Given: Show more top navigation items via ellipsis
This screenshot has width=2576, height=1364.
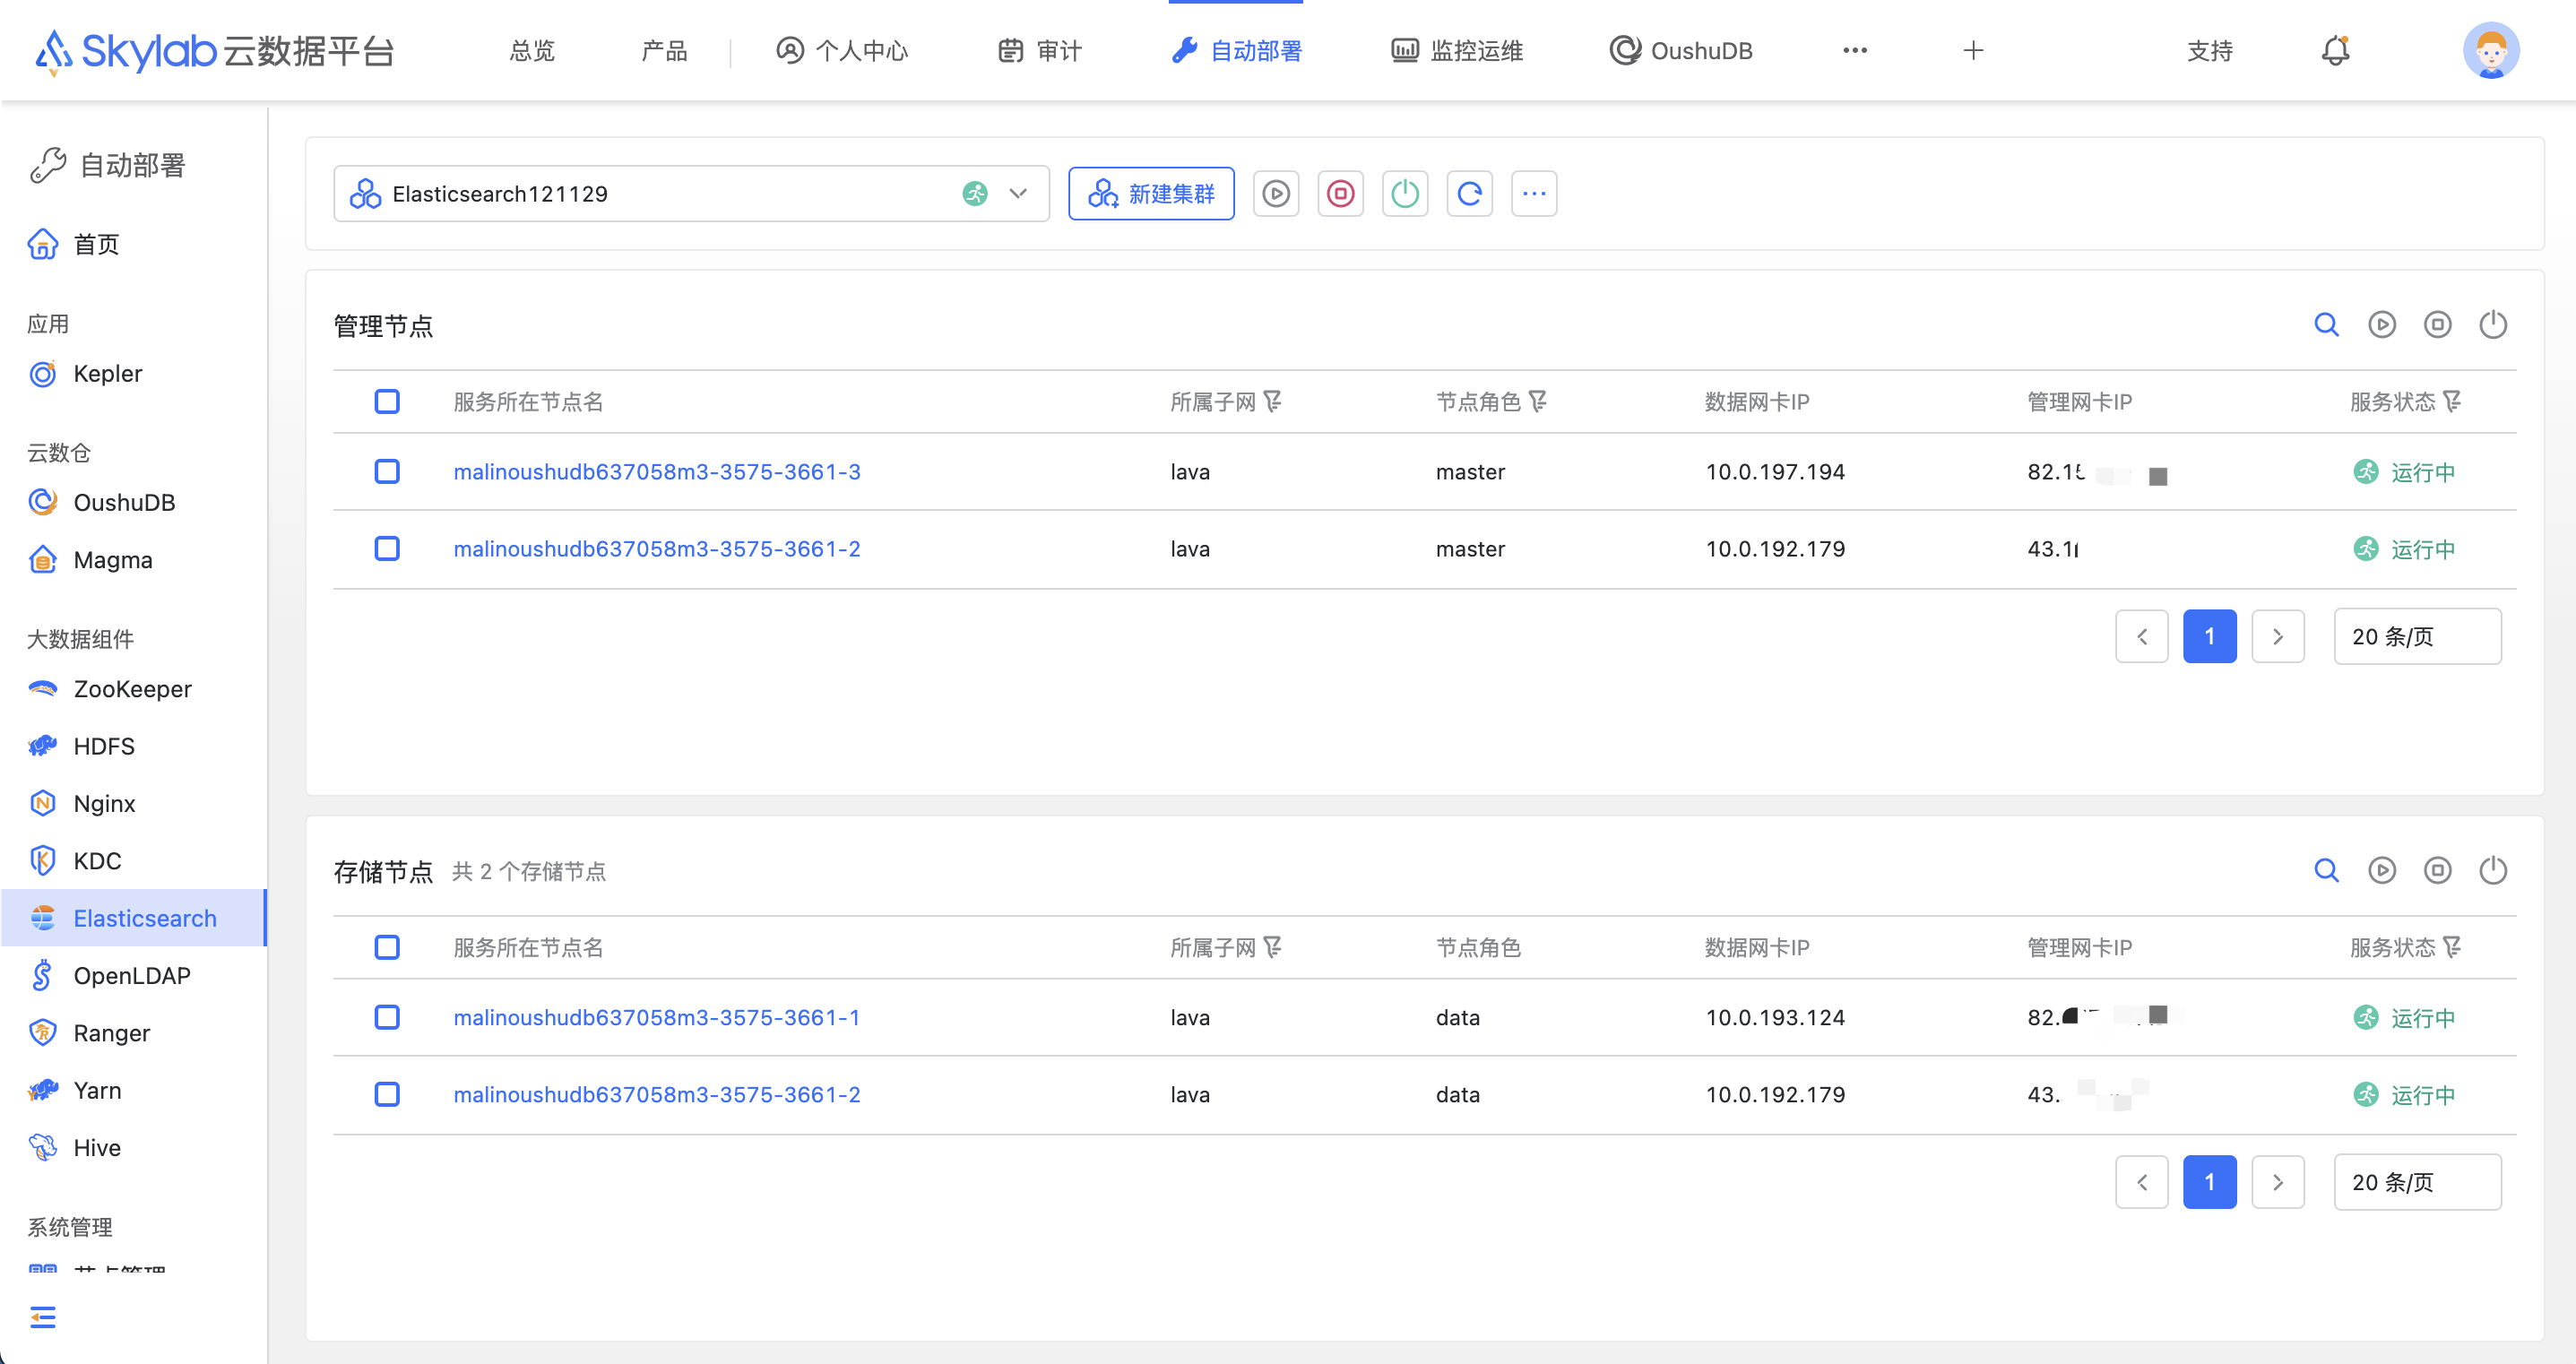Looking at the screenshot, I should pyautogui.click(x=1855, y=50).
